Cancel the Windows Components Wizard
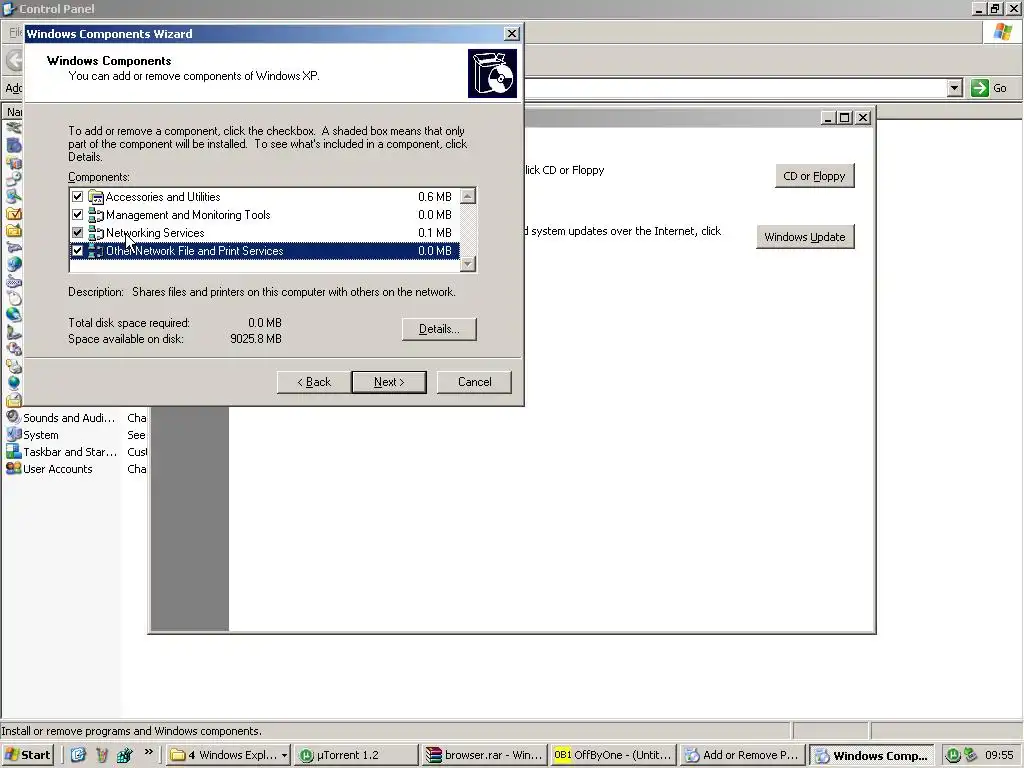Image resolution: width=1024 pixels, height=768 pixels. (474, 382)
